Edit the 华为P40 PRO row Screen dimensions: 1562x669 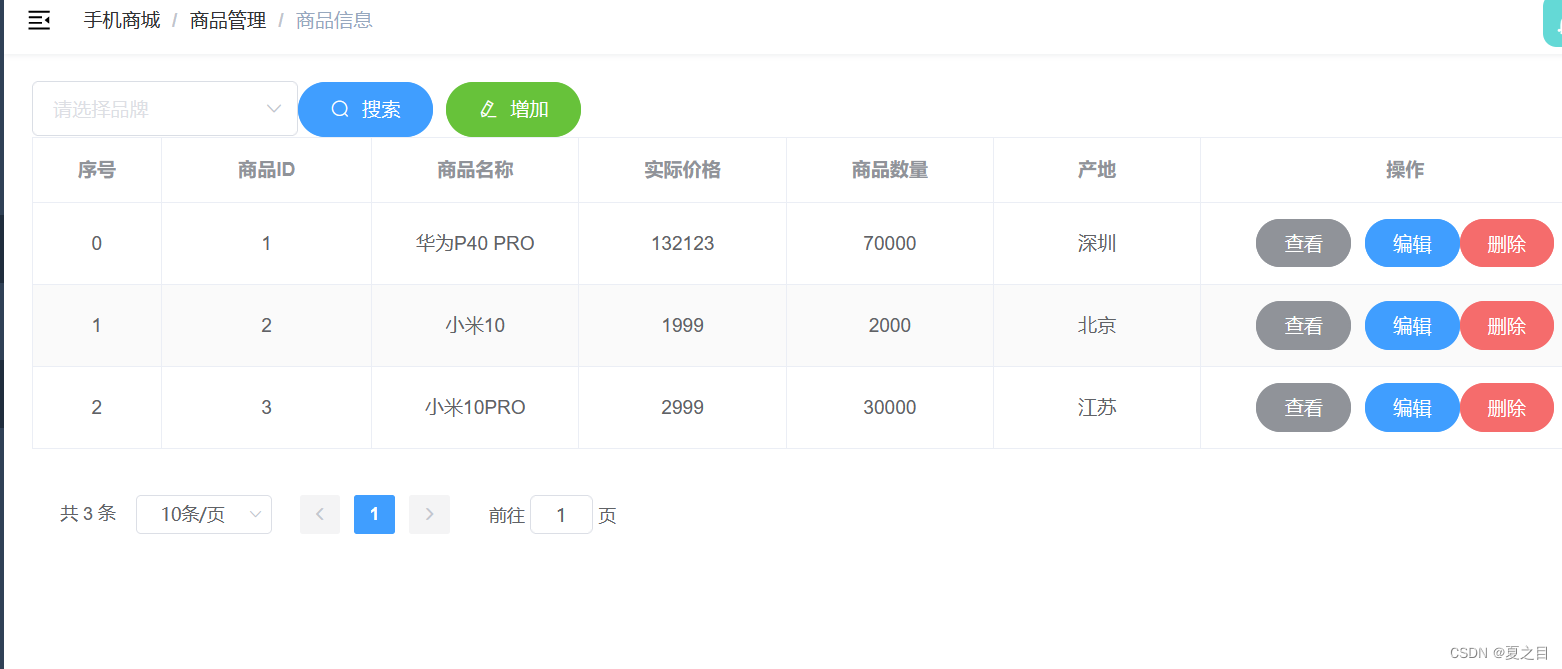click(x=1412, y=243)
